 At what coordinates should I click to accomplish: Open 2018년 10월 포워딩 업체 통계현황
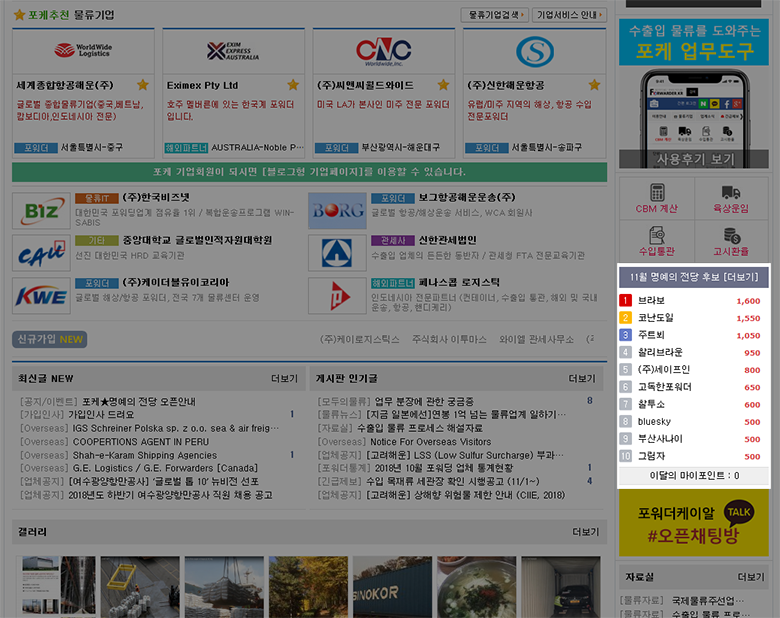click(x=444, y=468)
